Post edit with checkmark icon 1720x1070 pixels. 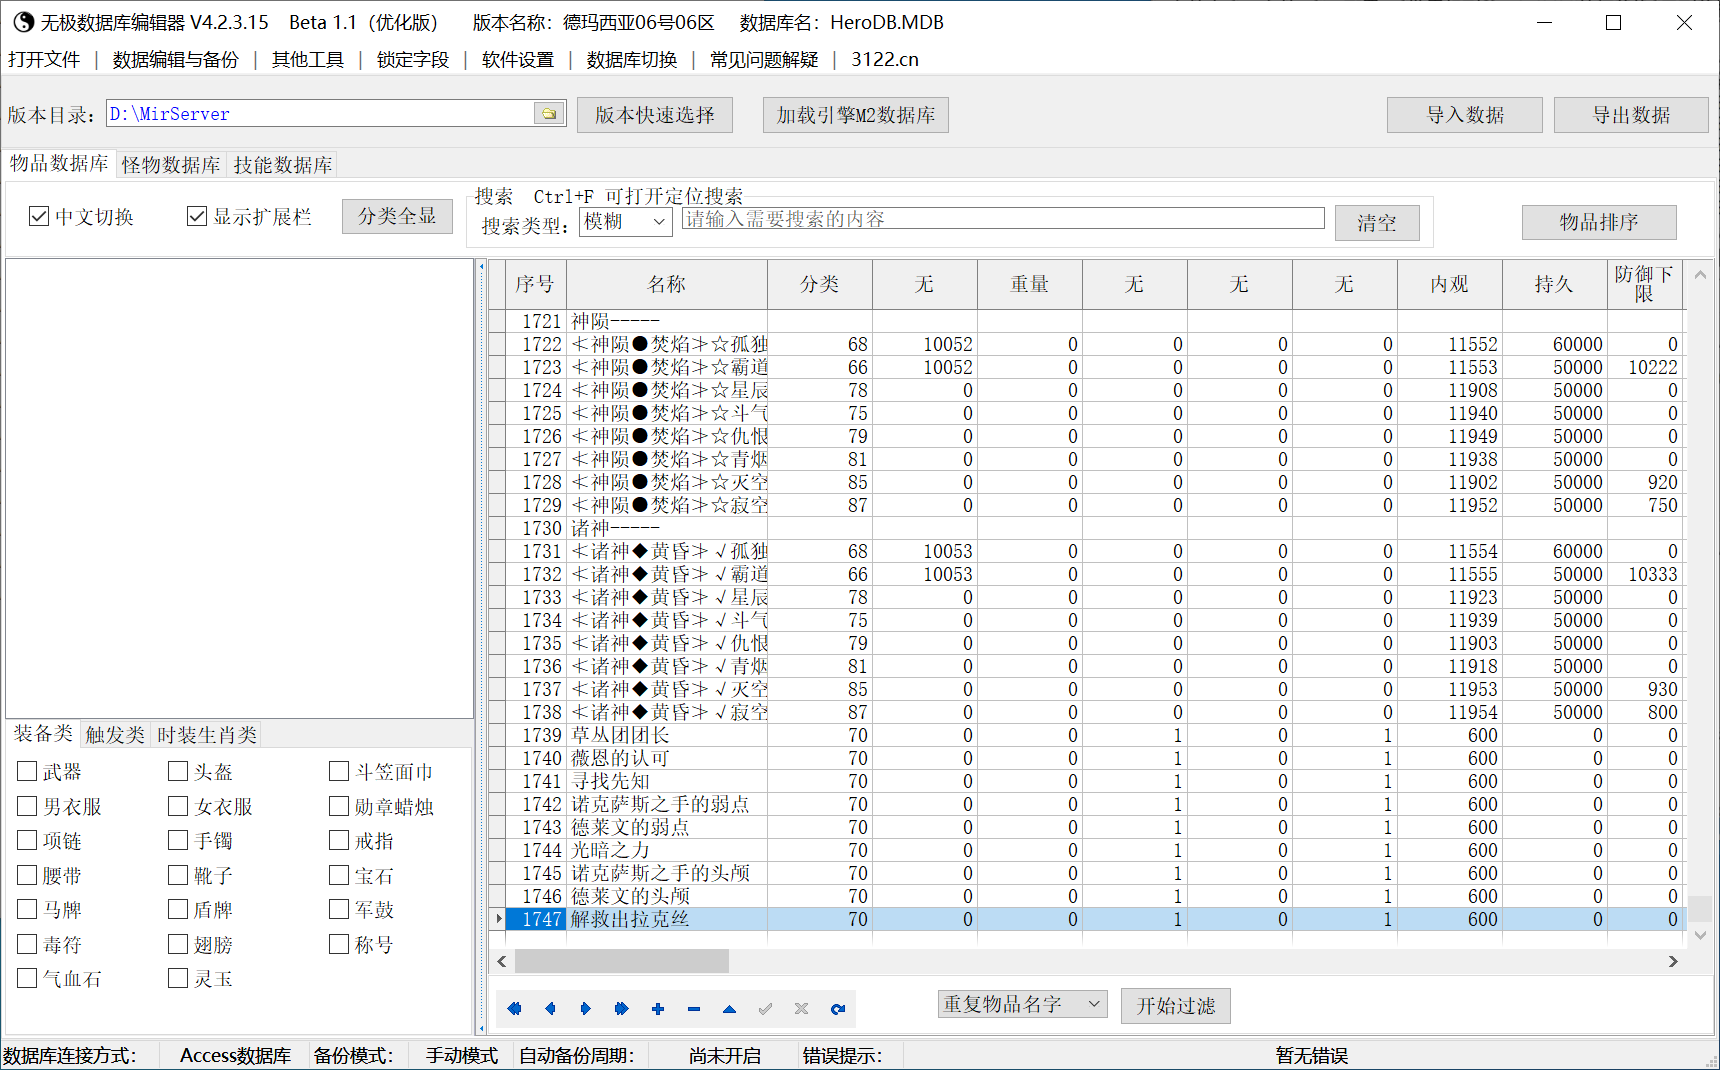click(766, 1009)
